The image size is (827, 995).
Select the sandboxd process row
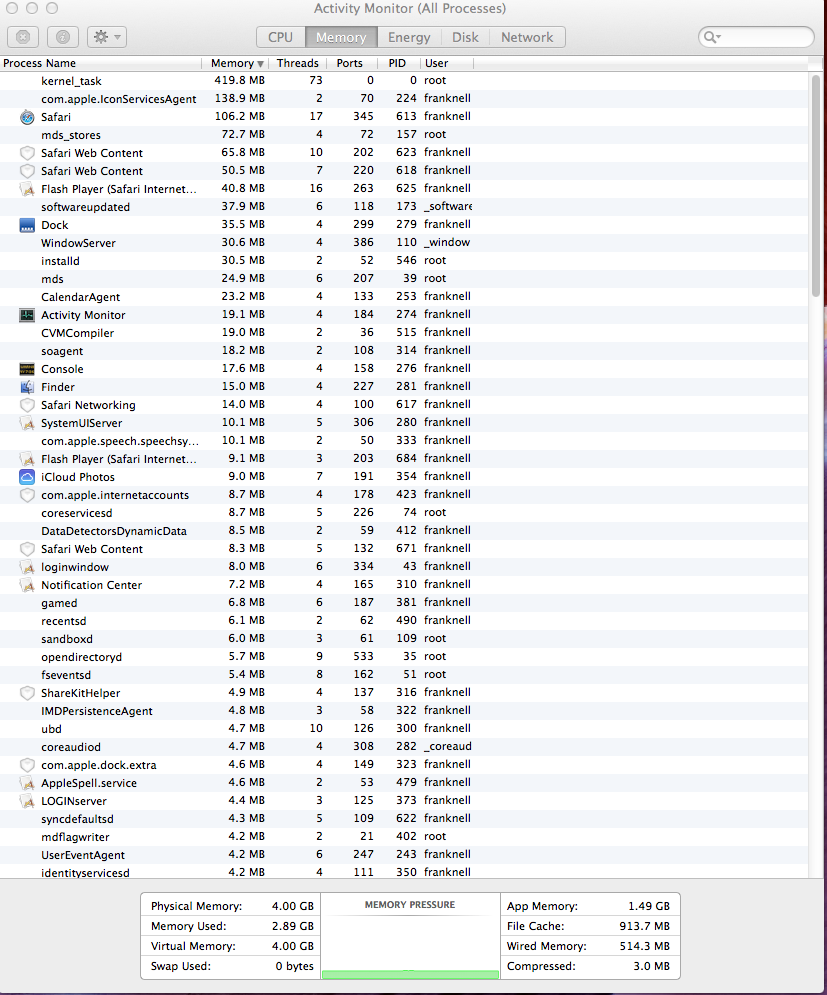coord(404,638)
